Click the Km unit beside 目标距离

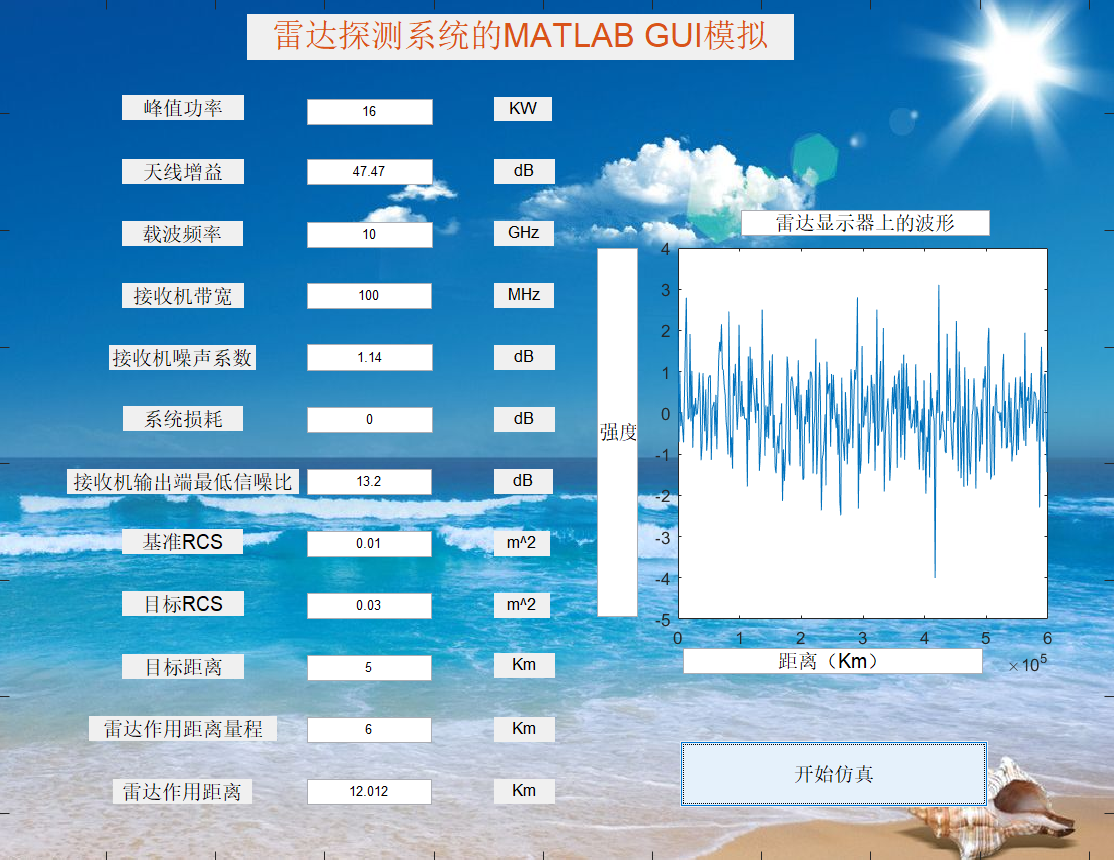[524, 665]
